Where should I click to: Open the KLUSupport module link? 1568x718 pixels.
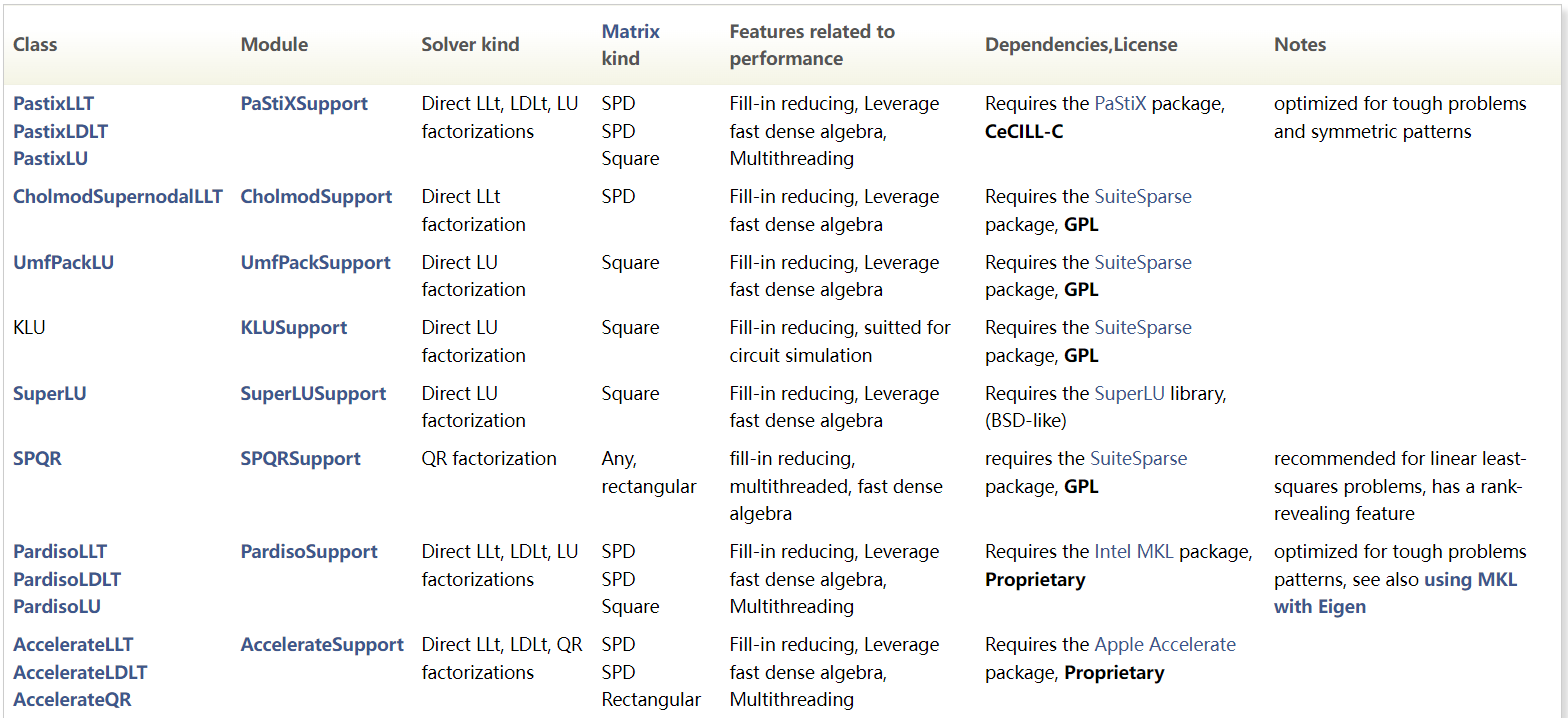point(294,327)
